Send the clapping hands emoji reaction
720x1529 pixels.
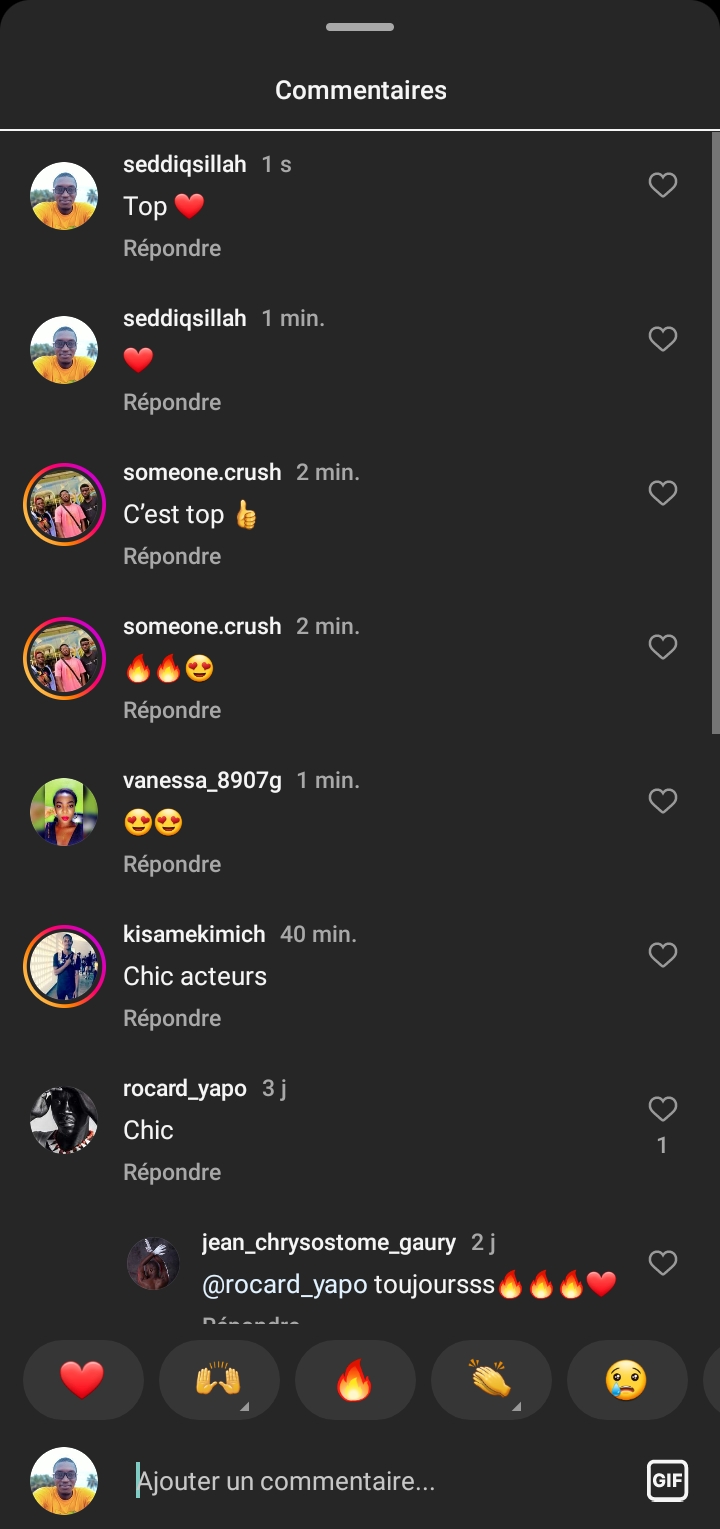(x=490, y=1380)
